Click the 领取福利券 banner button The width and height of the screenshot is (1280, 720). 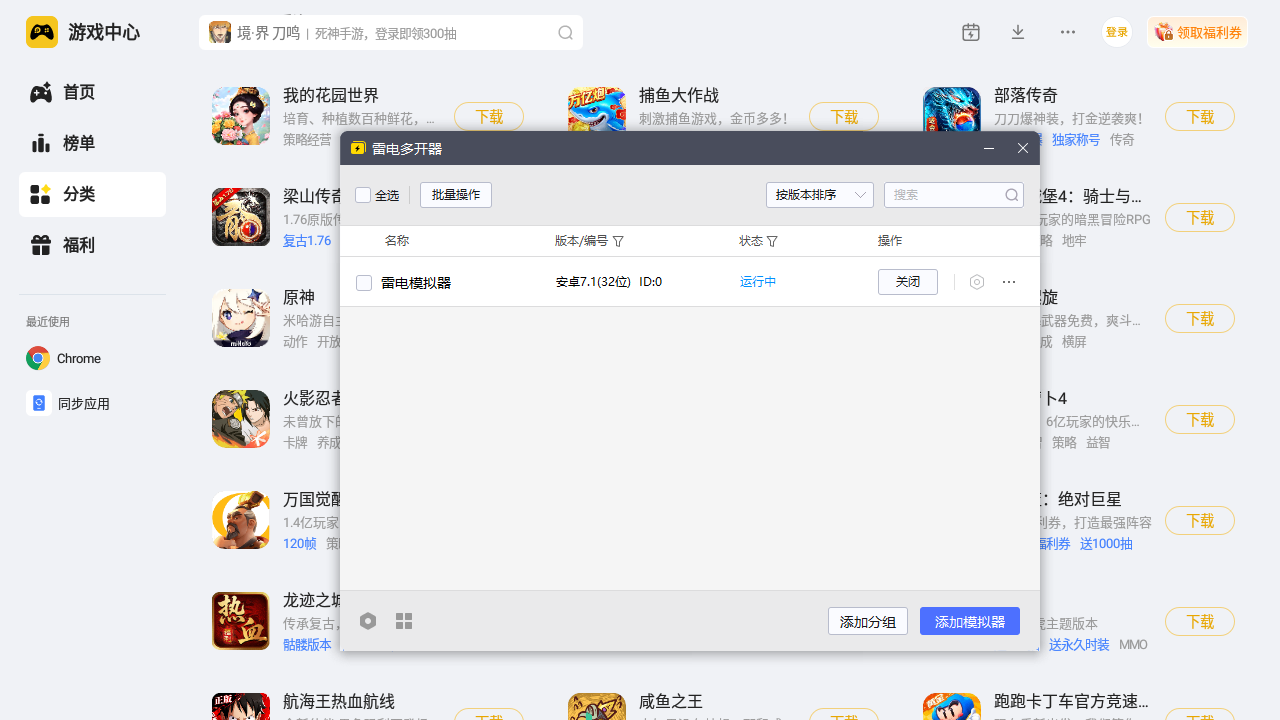coord(1197,31)
